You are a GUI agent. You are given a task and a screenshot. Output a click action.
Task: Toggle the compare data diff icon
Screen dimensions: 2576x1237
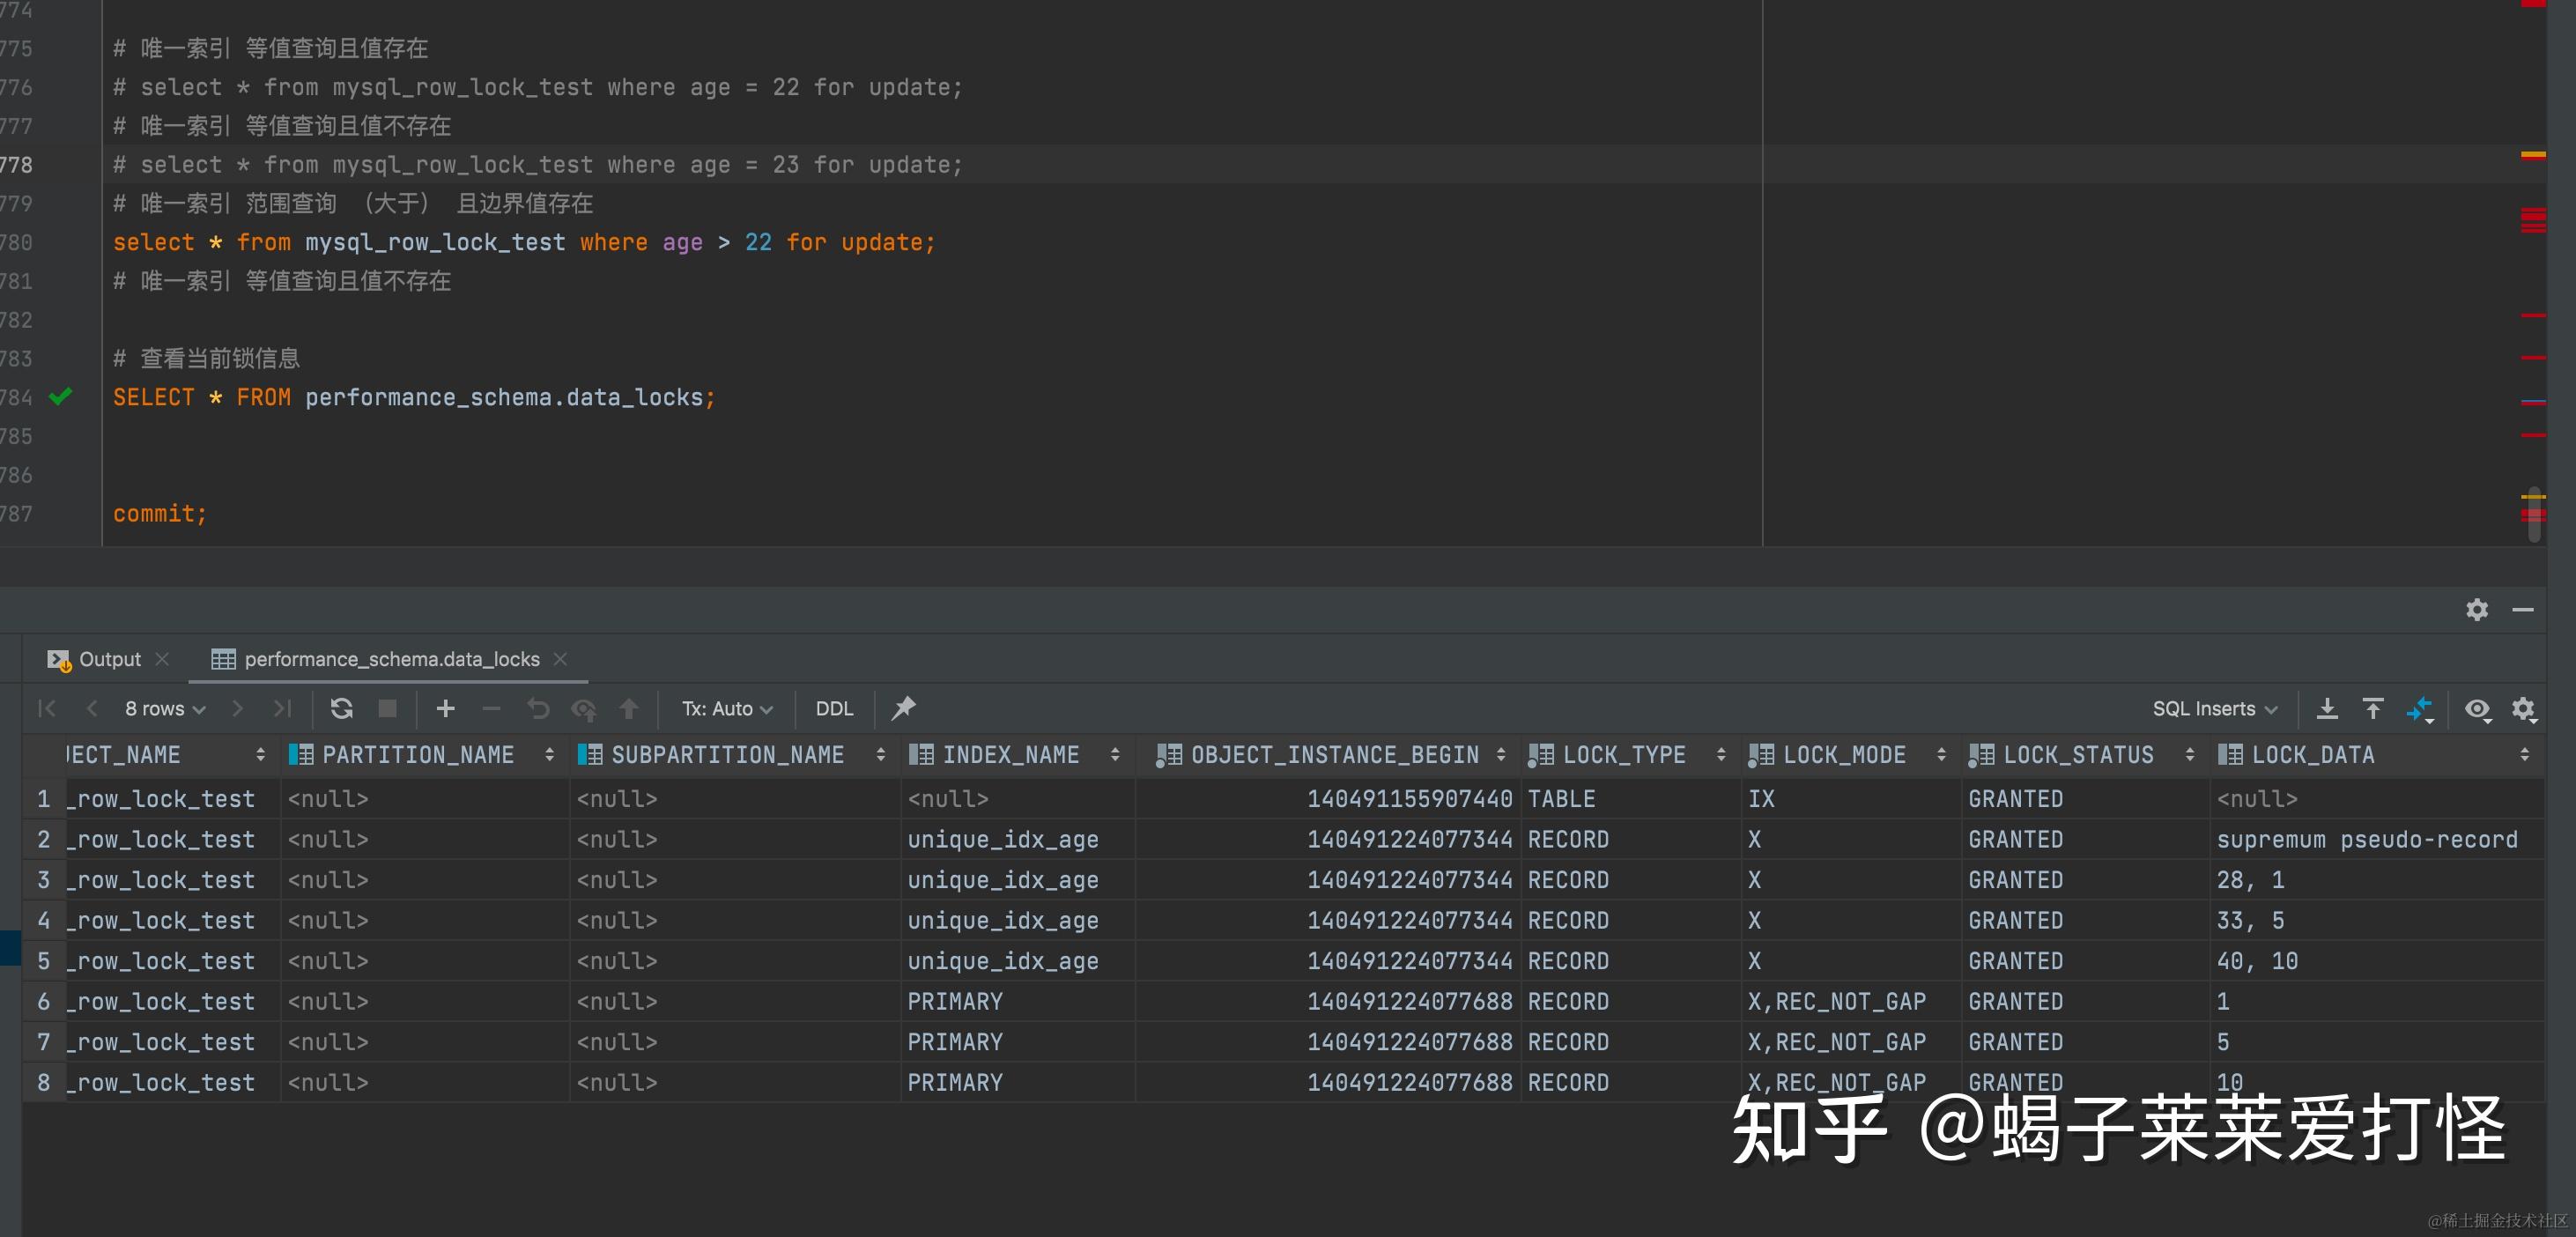pyautogui.click(x=2422, y=710)
